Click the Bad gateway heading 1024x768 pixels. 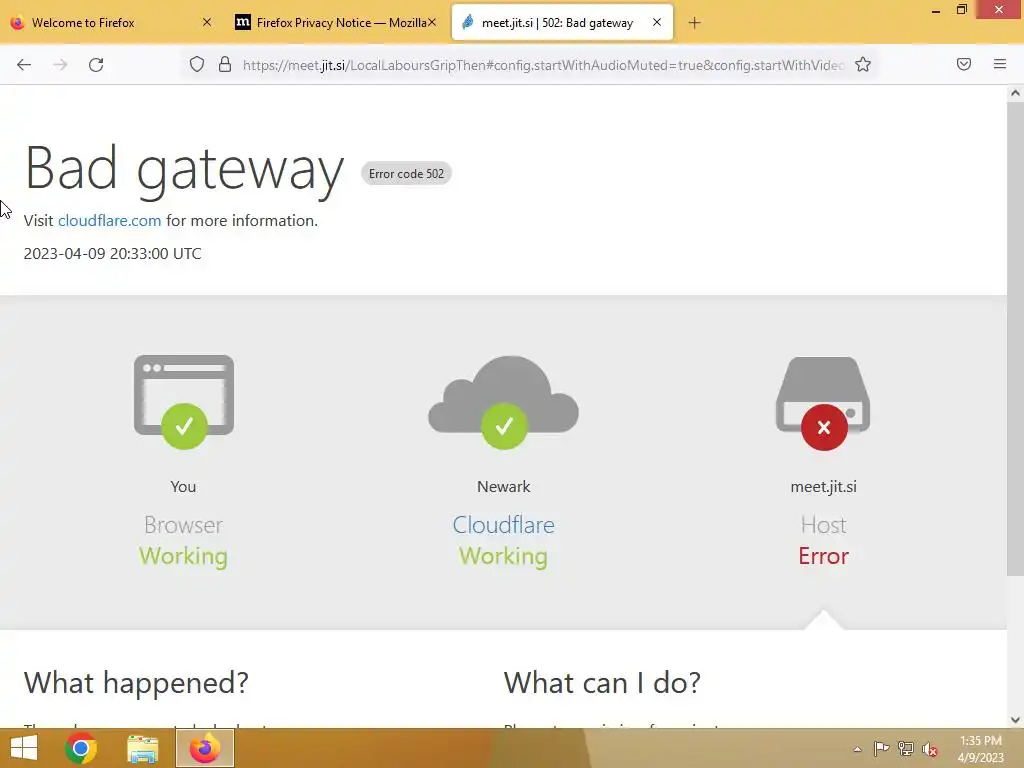(184, 168)
